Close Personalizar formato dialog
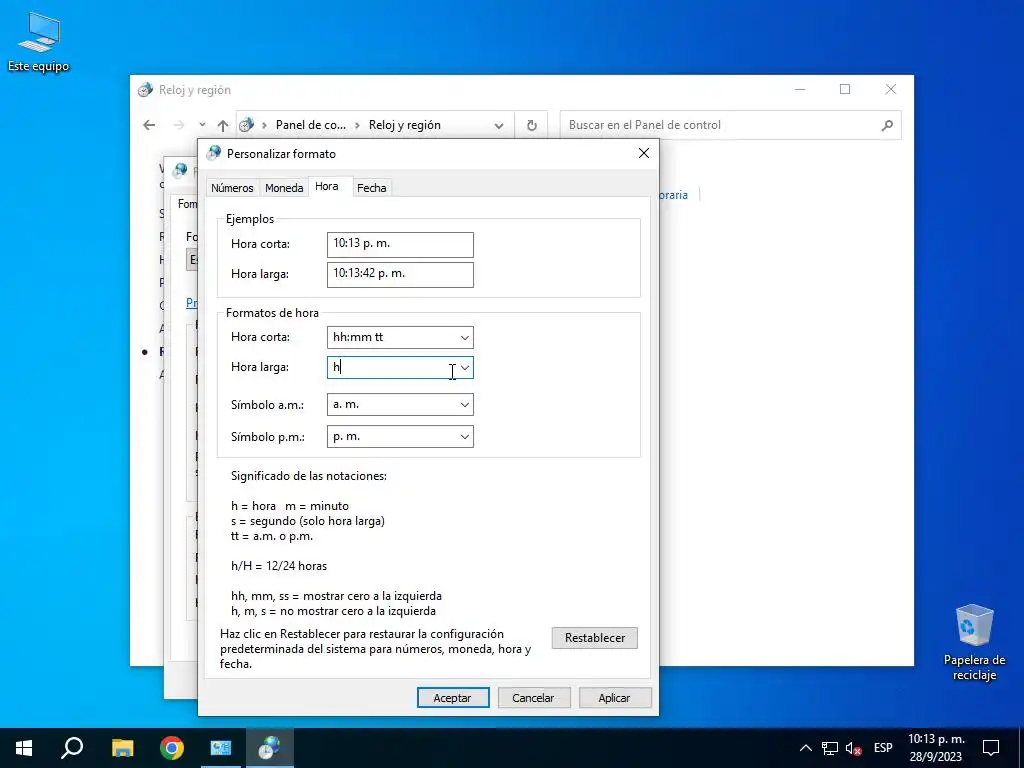Screen dimensions: 1024x768 click(643, 153)
